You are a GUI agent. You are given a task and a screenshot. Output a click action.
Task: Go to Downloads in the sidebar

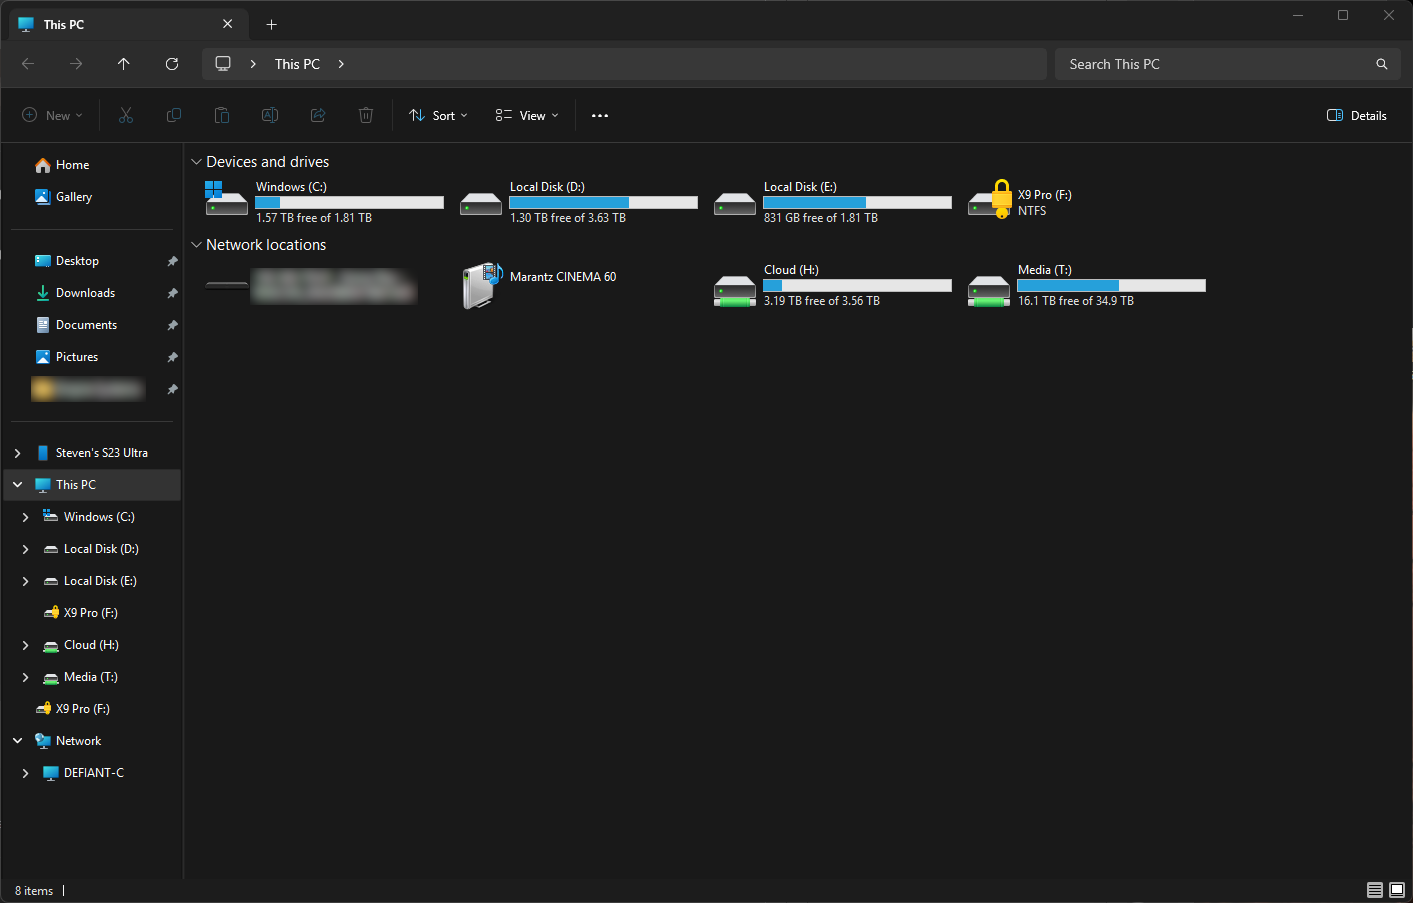(x=86, y=292)
